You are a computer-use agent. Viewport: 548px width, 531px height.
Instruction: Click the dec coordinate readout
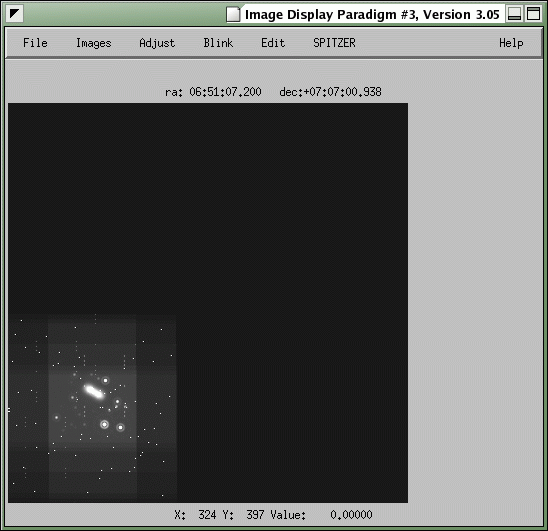(330, 92)
